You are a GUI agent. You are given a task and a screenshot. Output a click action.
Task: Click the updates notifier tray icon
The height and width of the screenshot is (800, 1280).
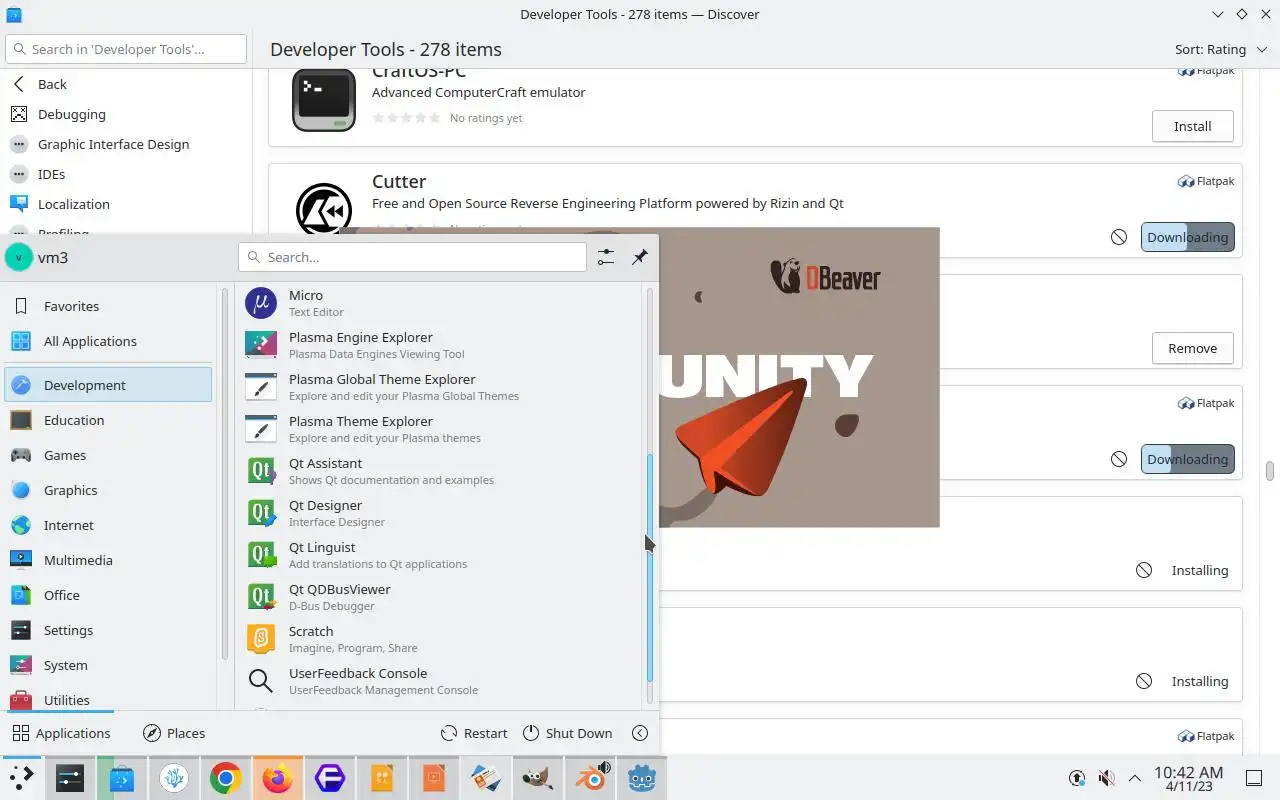pyautogui.click(x=1077, y=777)
